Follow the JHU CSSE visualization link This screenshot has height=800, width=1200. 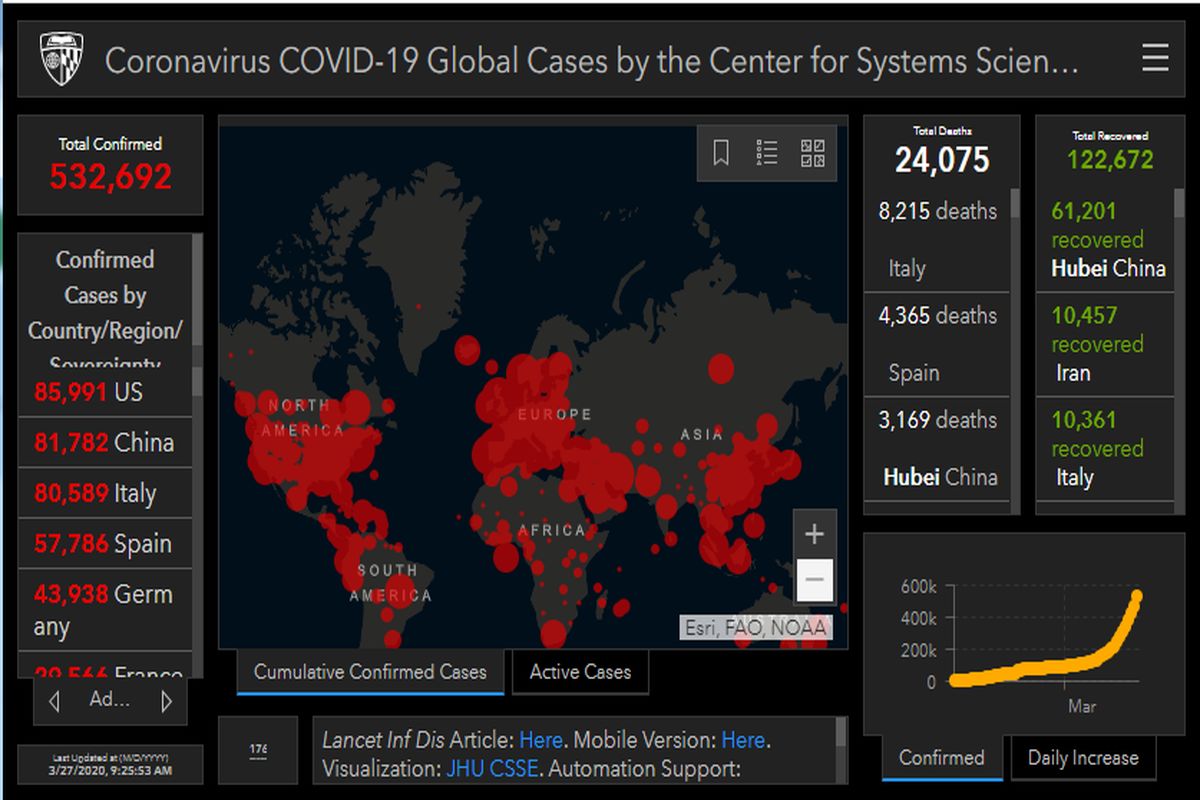point(491,769)
